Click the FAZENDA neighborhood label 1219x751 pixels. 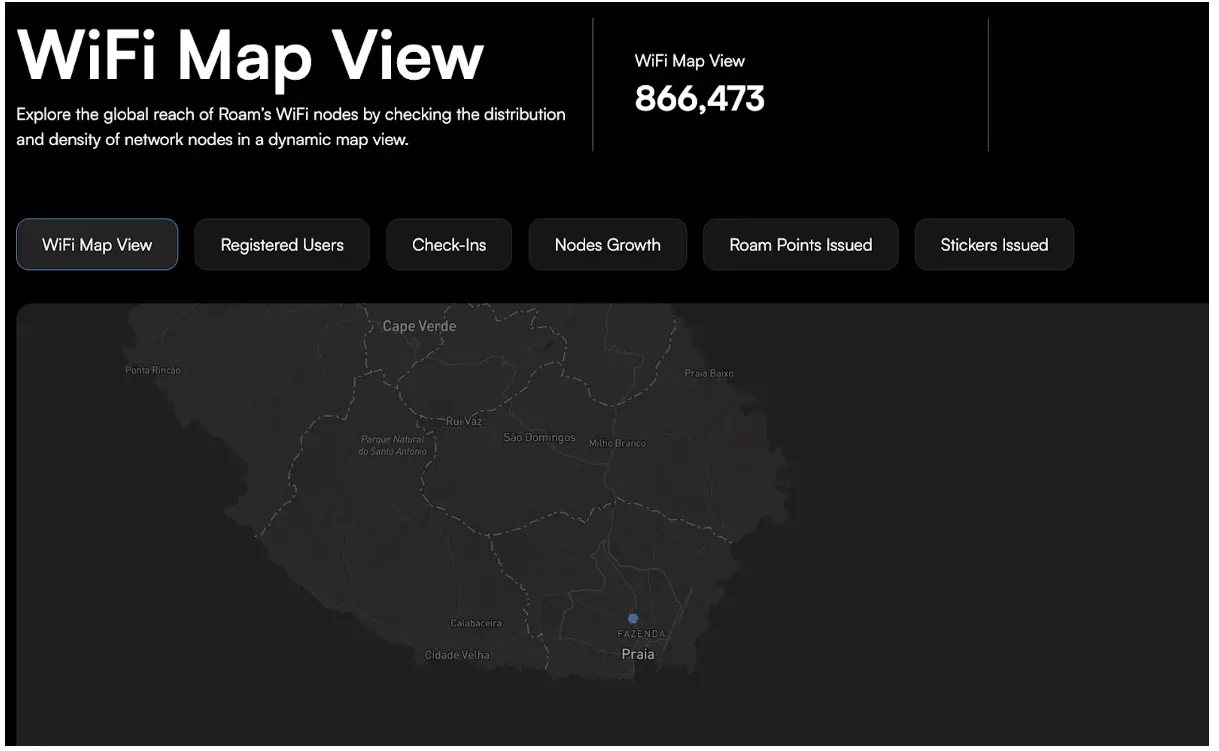pyautogui.click(x=641, y=634)
